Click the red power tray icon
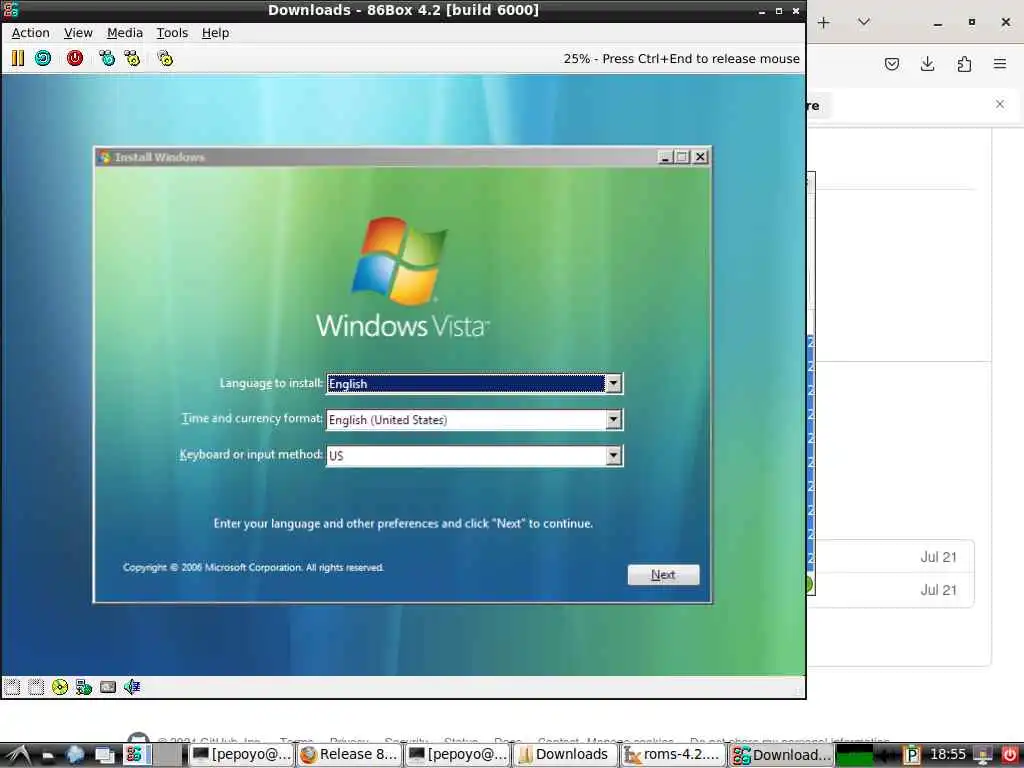This screenshot has height=768, width=1024. (1010, 755)
